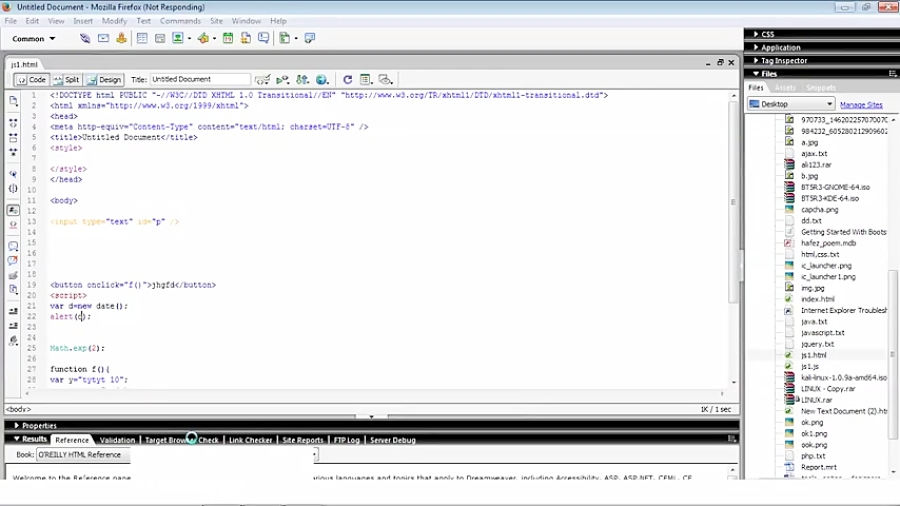Image resolution: width=900 pixels, height=506 pixels.
Task: Click the Date insert icon
Action: (228, 39)
